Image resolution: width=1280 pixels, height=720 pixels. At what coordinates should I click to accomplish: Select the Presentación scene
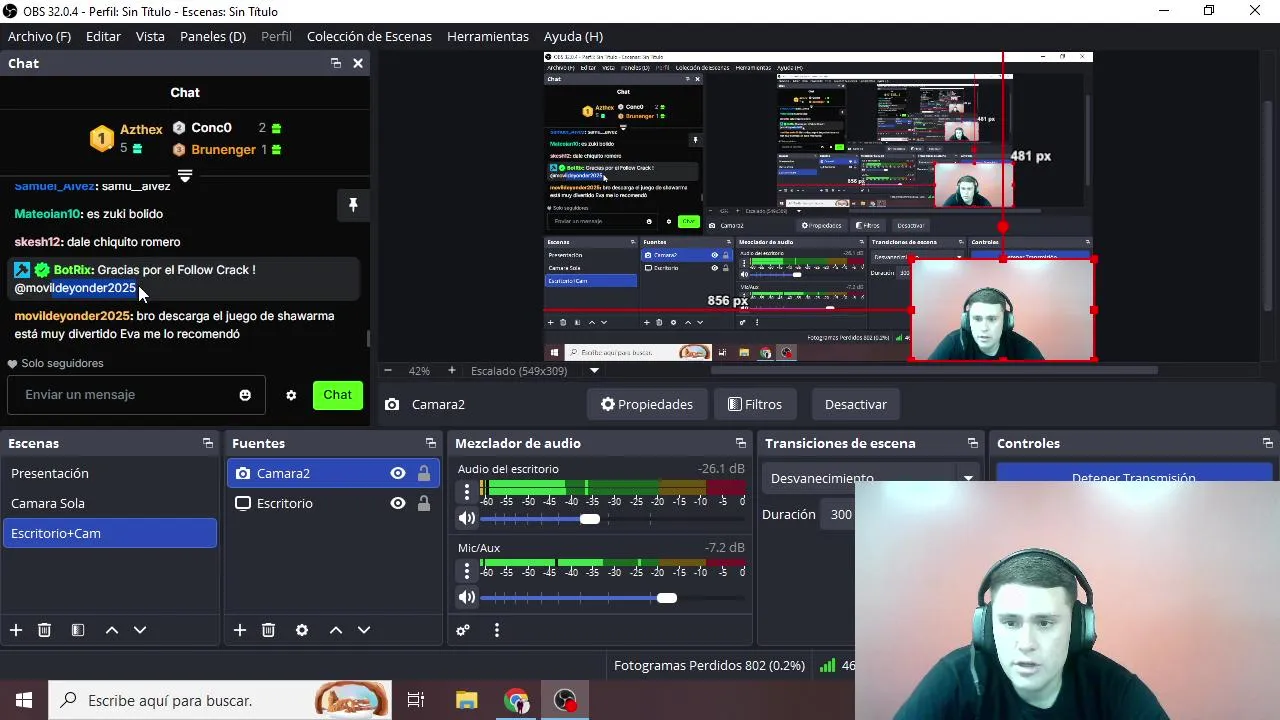click(x=110, y=474)
